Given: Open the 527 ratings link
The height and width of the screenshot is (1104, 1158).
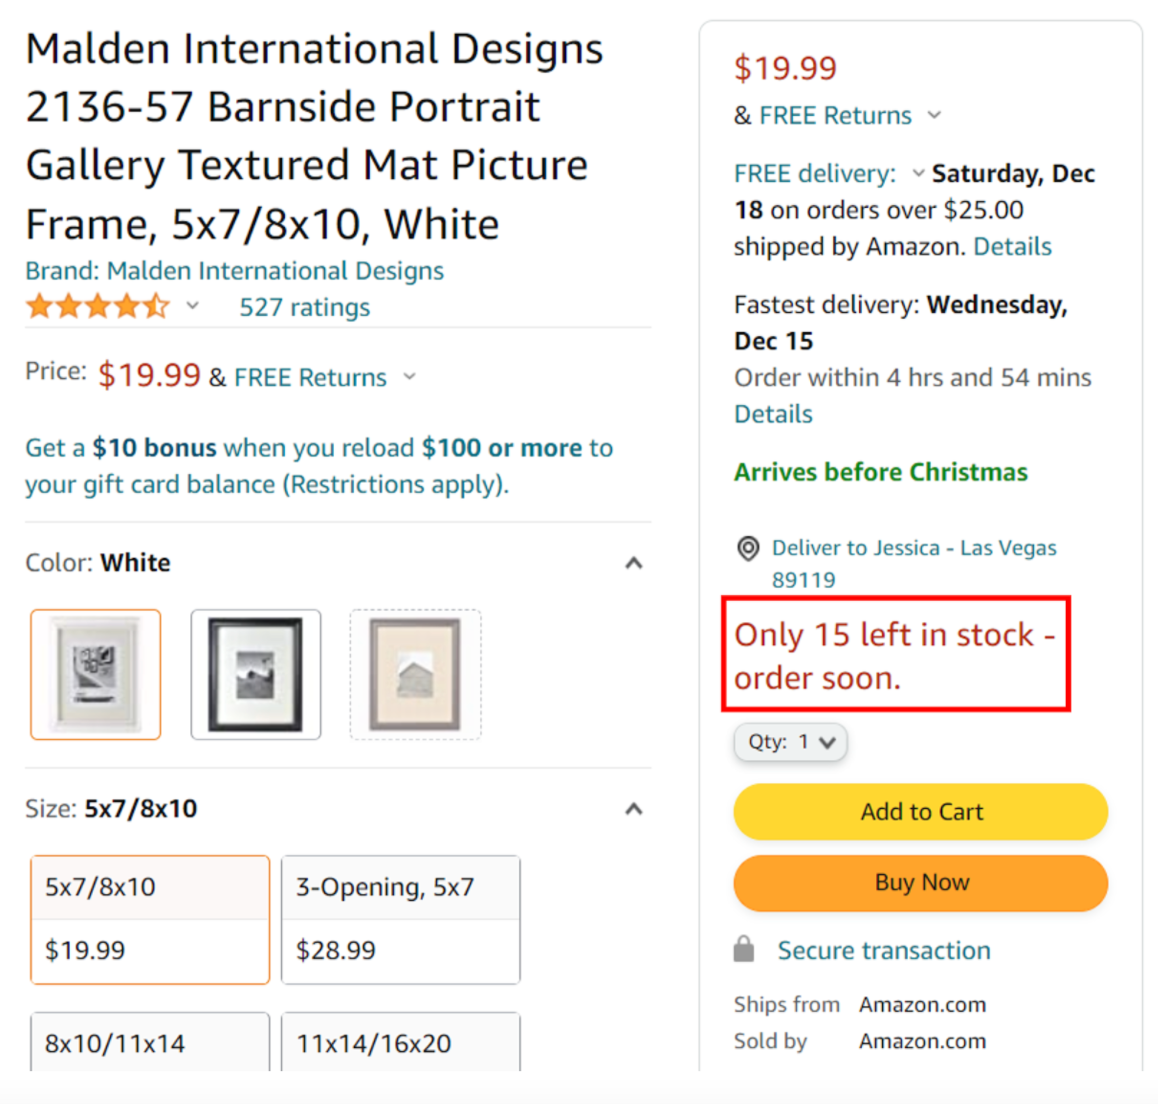Looking at the screenshot, I should (x=304, y=307).
